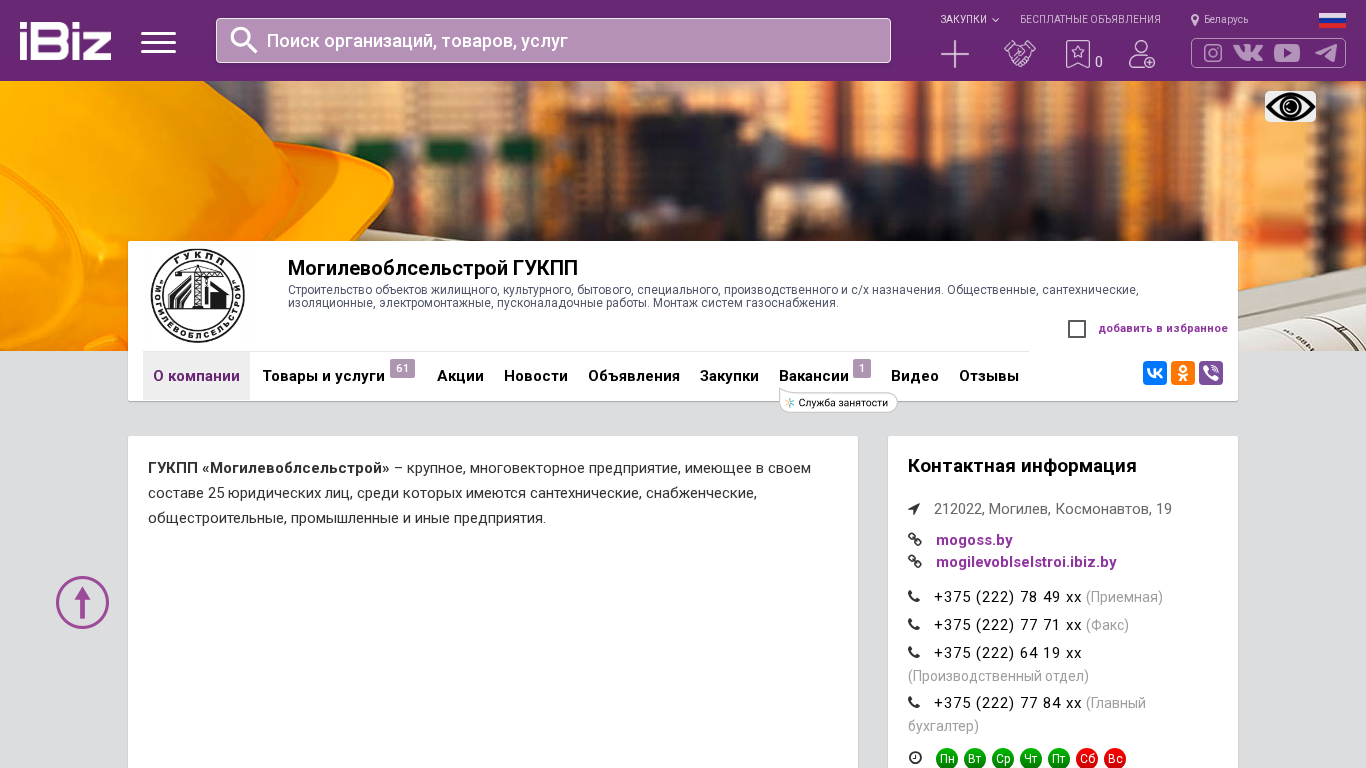Screen dimensions: 1366x768
Task: Toggle accessibility eye view mode
Action: [1290, 106]
